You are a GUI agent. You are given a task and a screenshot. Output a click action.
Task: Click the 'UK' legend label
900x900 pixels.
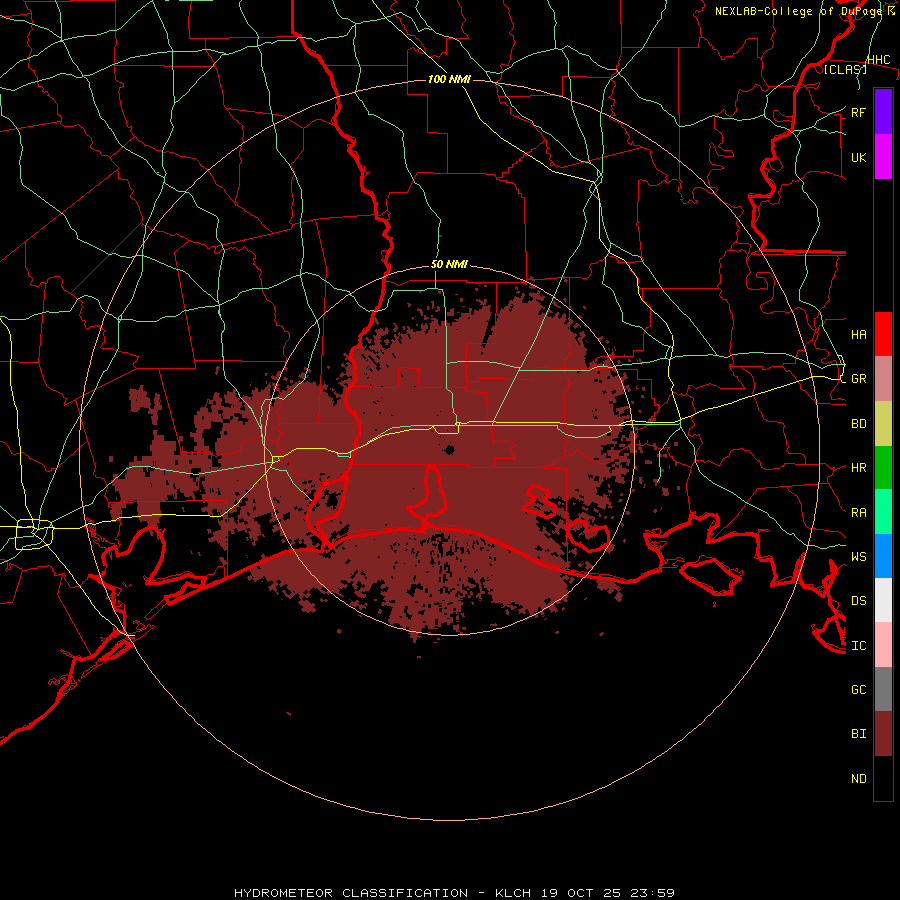coord(858,157)
